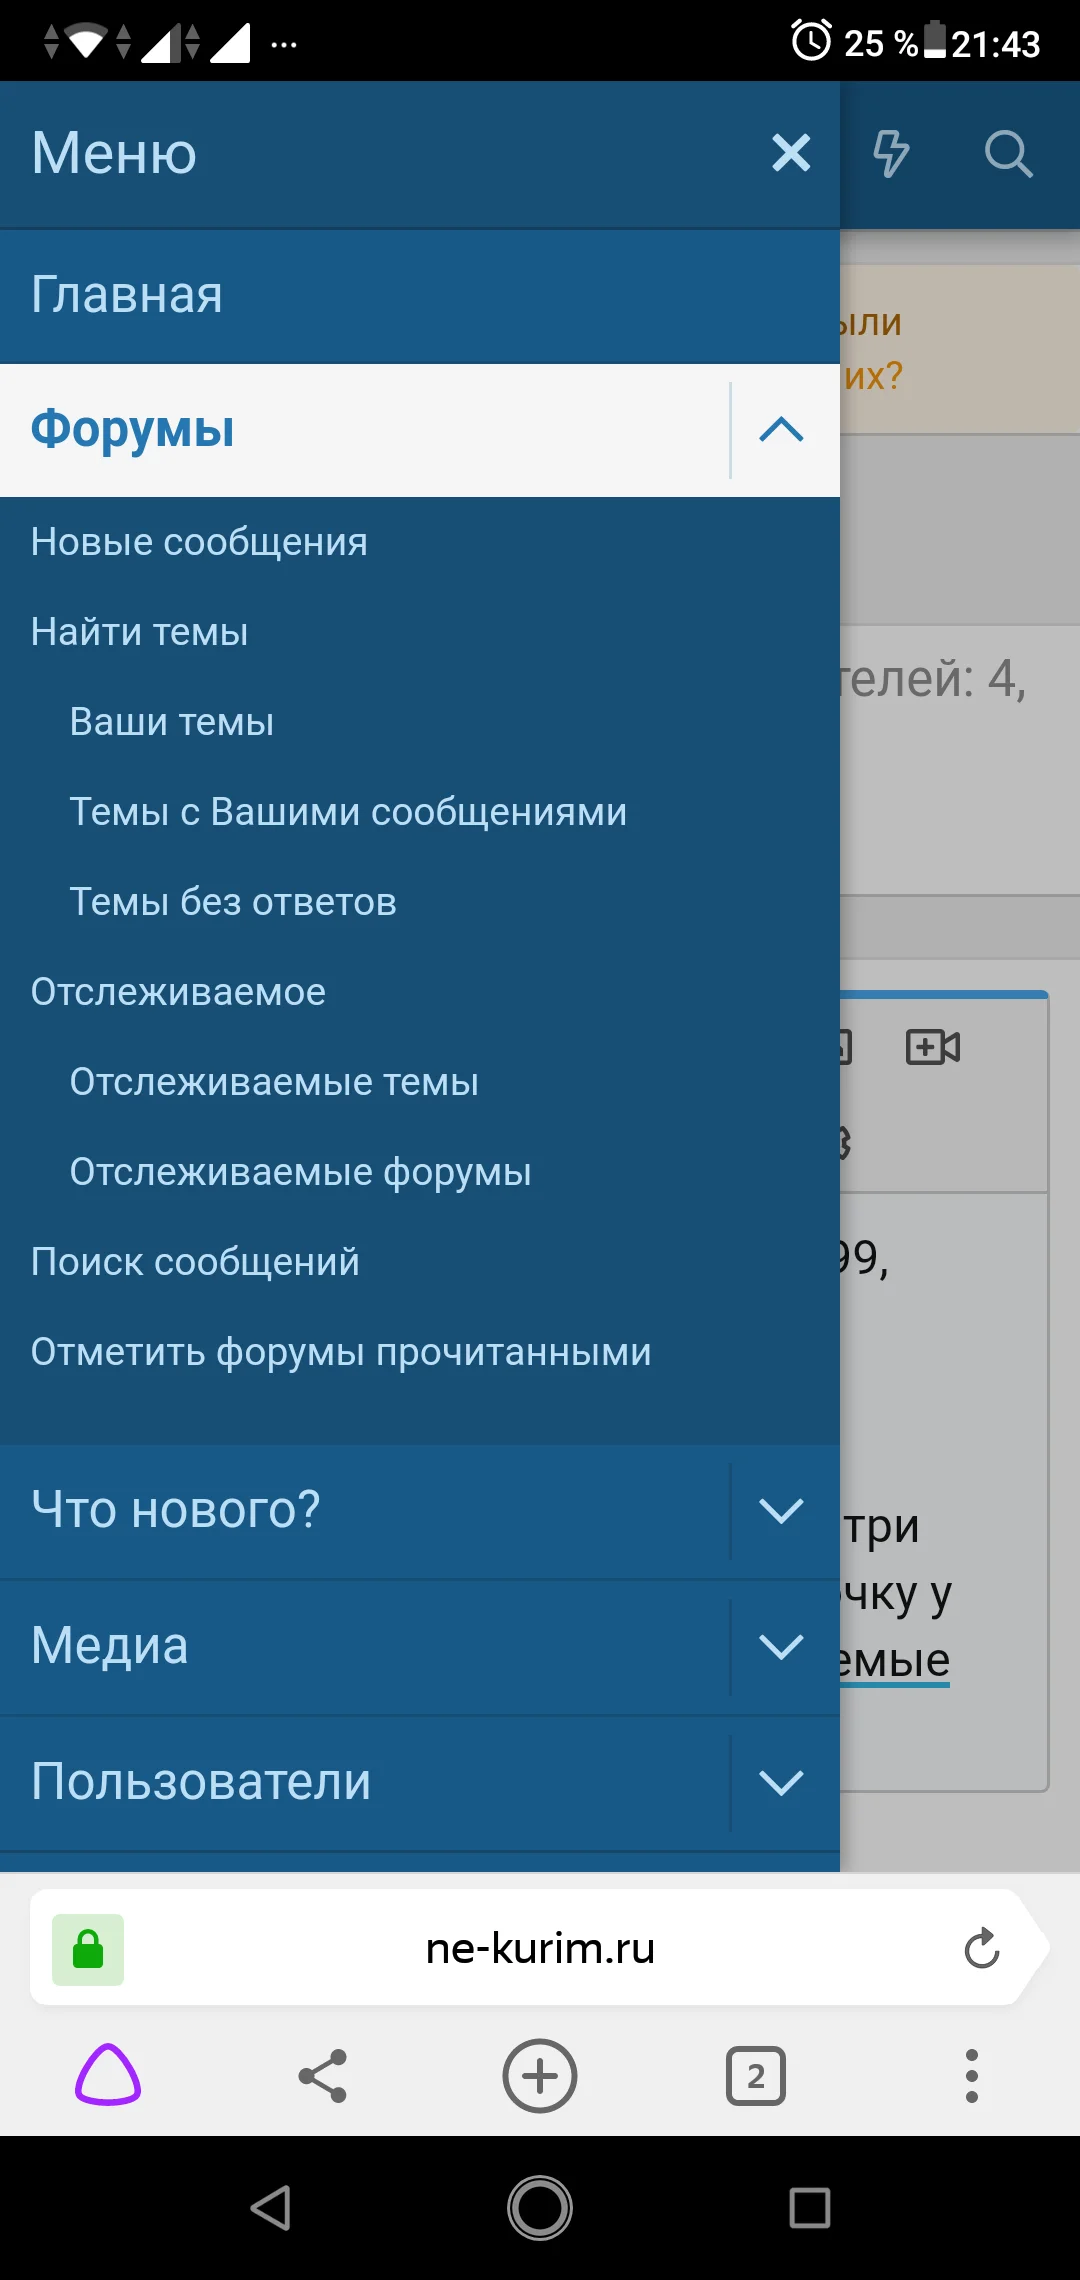Select Поиск сообщений menu entry
Screen dimensions: 1080x2280
(195, 1262)
